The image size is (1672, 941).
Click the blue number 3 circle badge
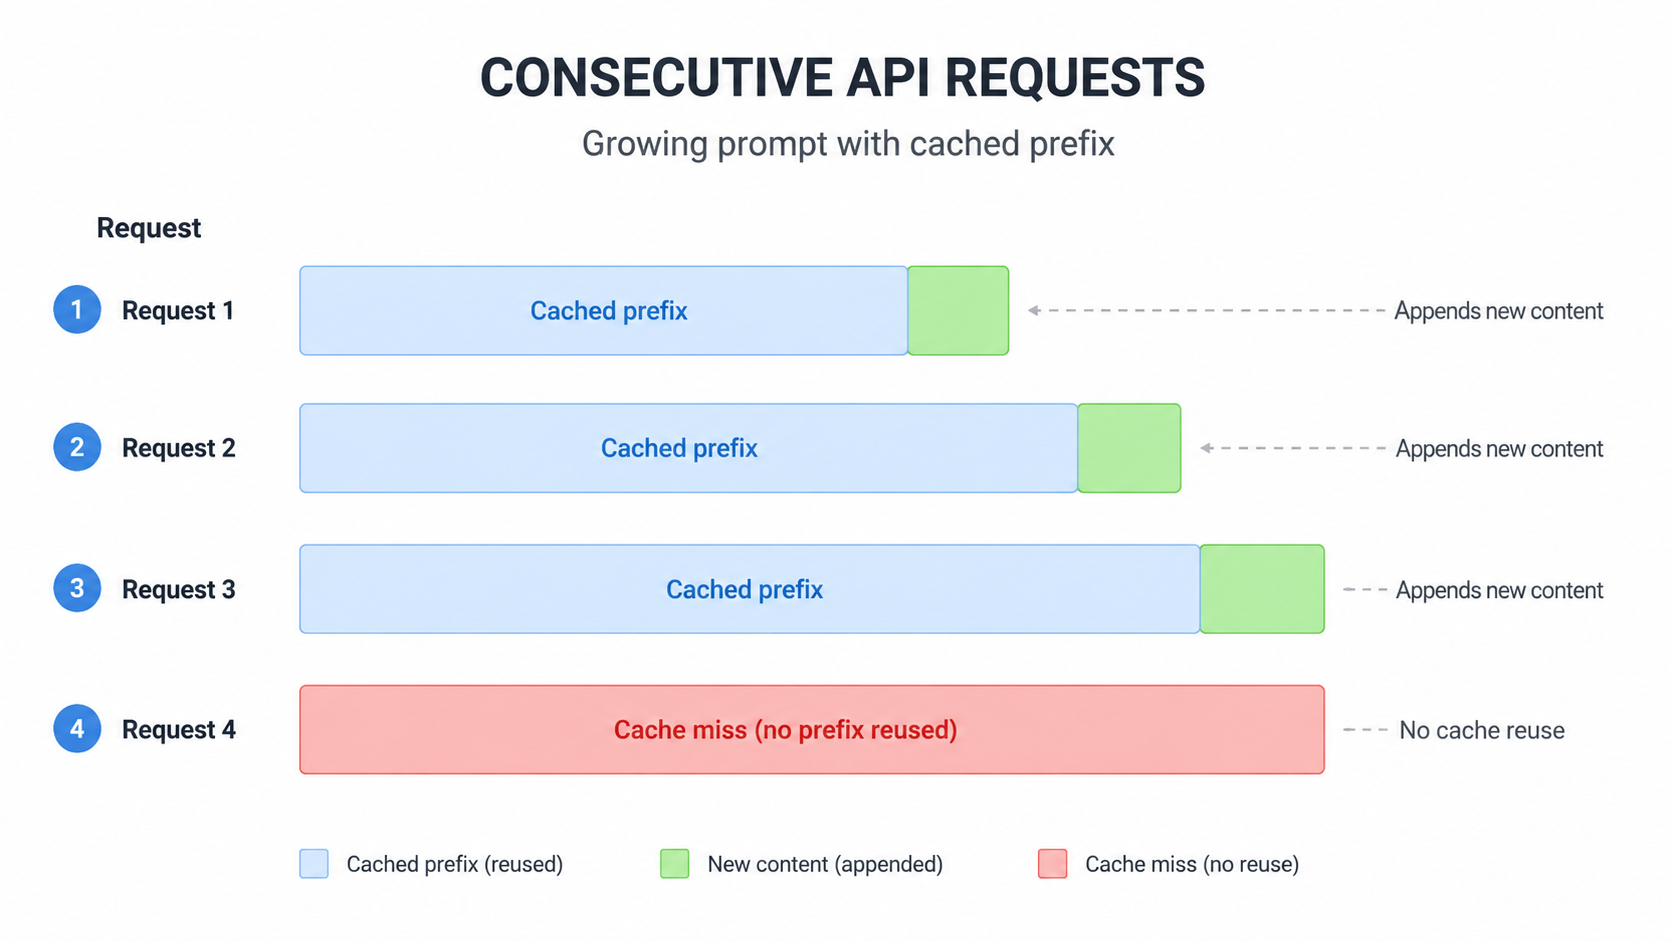(x=77, y=588)
